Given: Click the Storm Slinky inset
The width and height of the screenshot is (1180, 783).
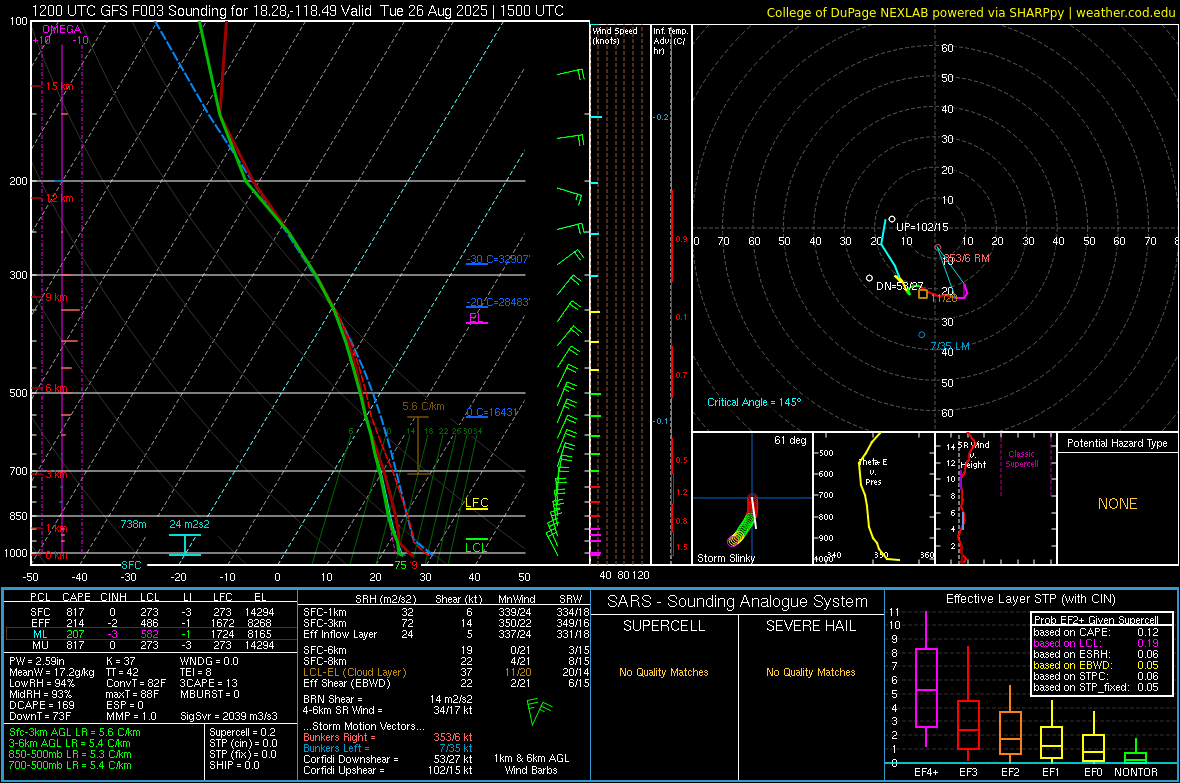Looking at the screenshot, I should click(x=752, y=498).
